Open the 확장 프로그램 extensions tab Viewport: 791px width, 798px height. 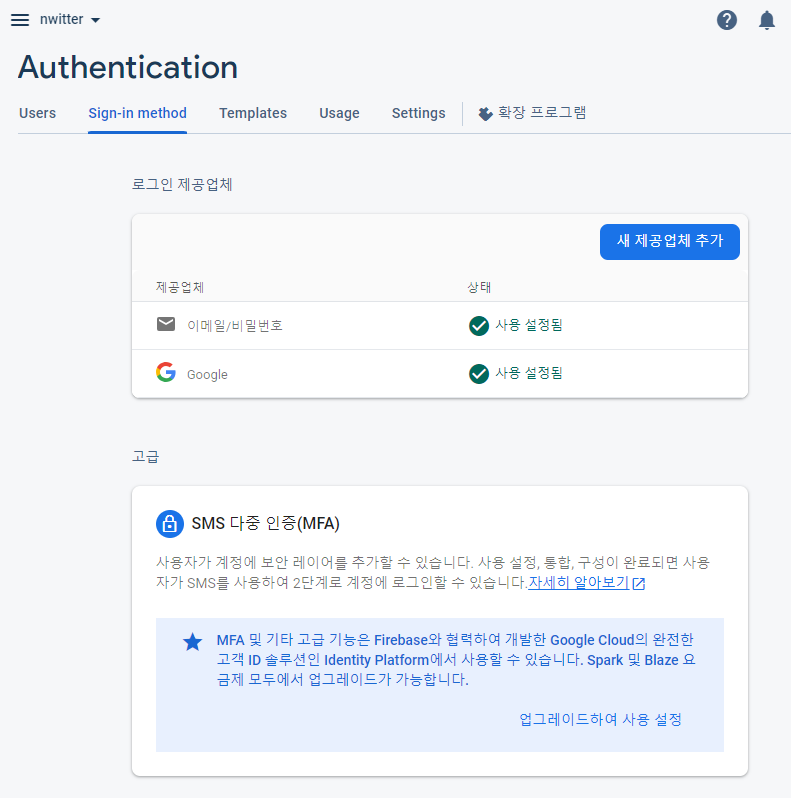(x=532, y=113)
